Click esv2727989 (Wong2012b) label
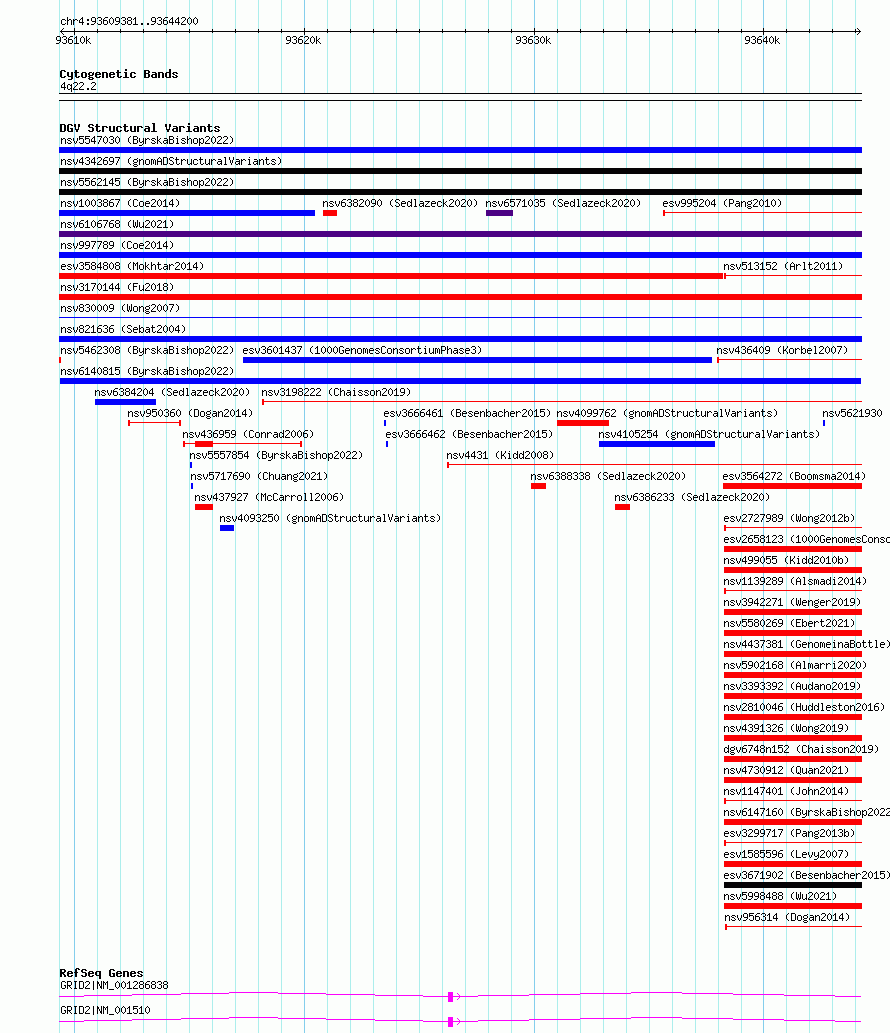The width and height of the screenshot is (890, 1033). 789,520
